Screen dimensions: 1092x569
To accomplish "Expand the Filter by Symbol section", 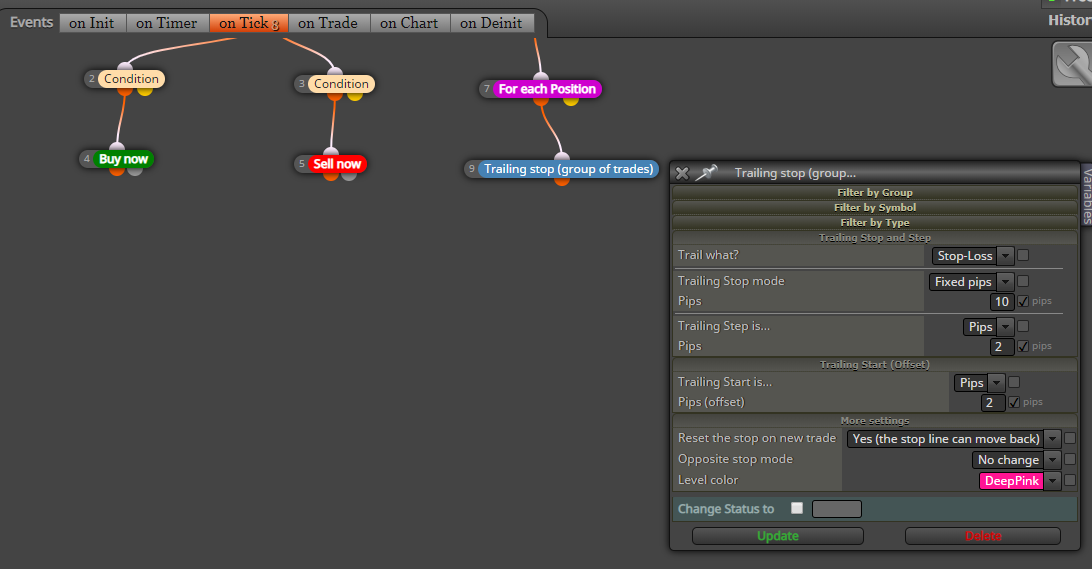I will 875,208.
